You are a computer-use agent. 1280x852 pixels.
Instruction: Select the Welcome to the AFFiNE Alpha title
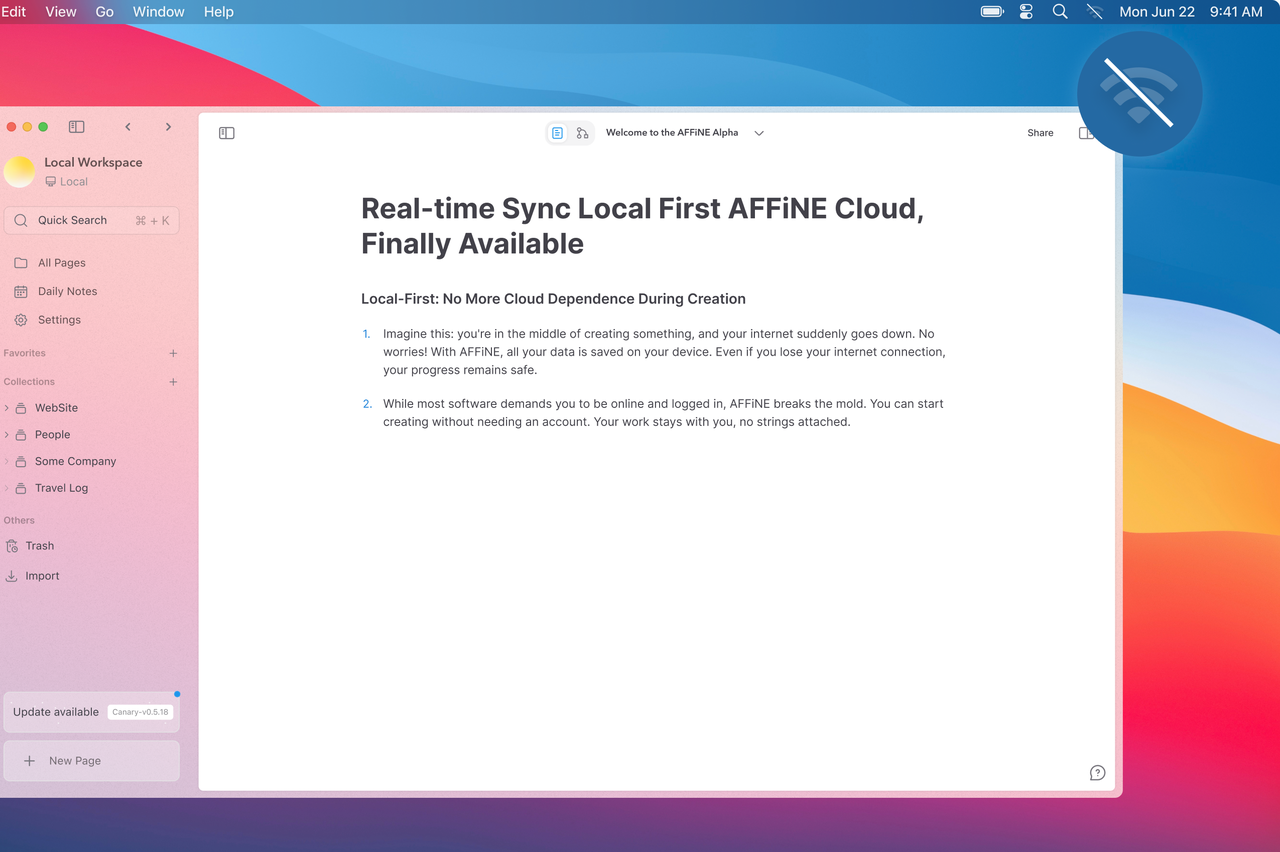click(x=672, y=132)
